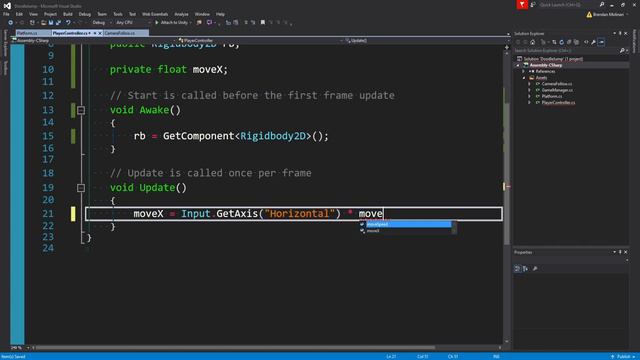
Task: Click the account warning triangle icon
Action: click(589, 15)
